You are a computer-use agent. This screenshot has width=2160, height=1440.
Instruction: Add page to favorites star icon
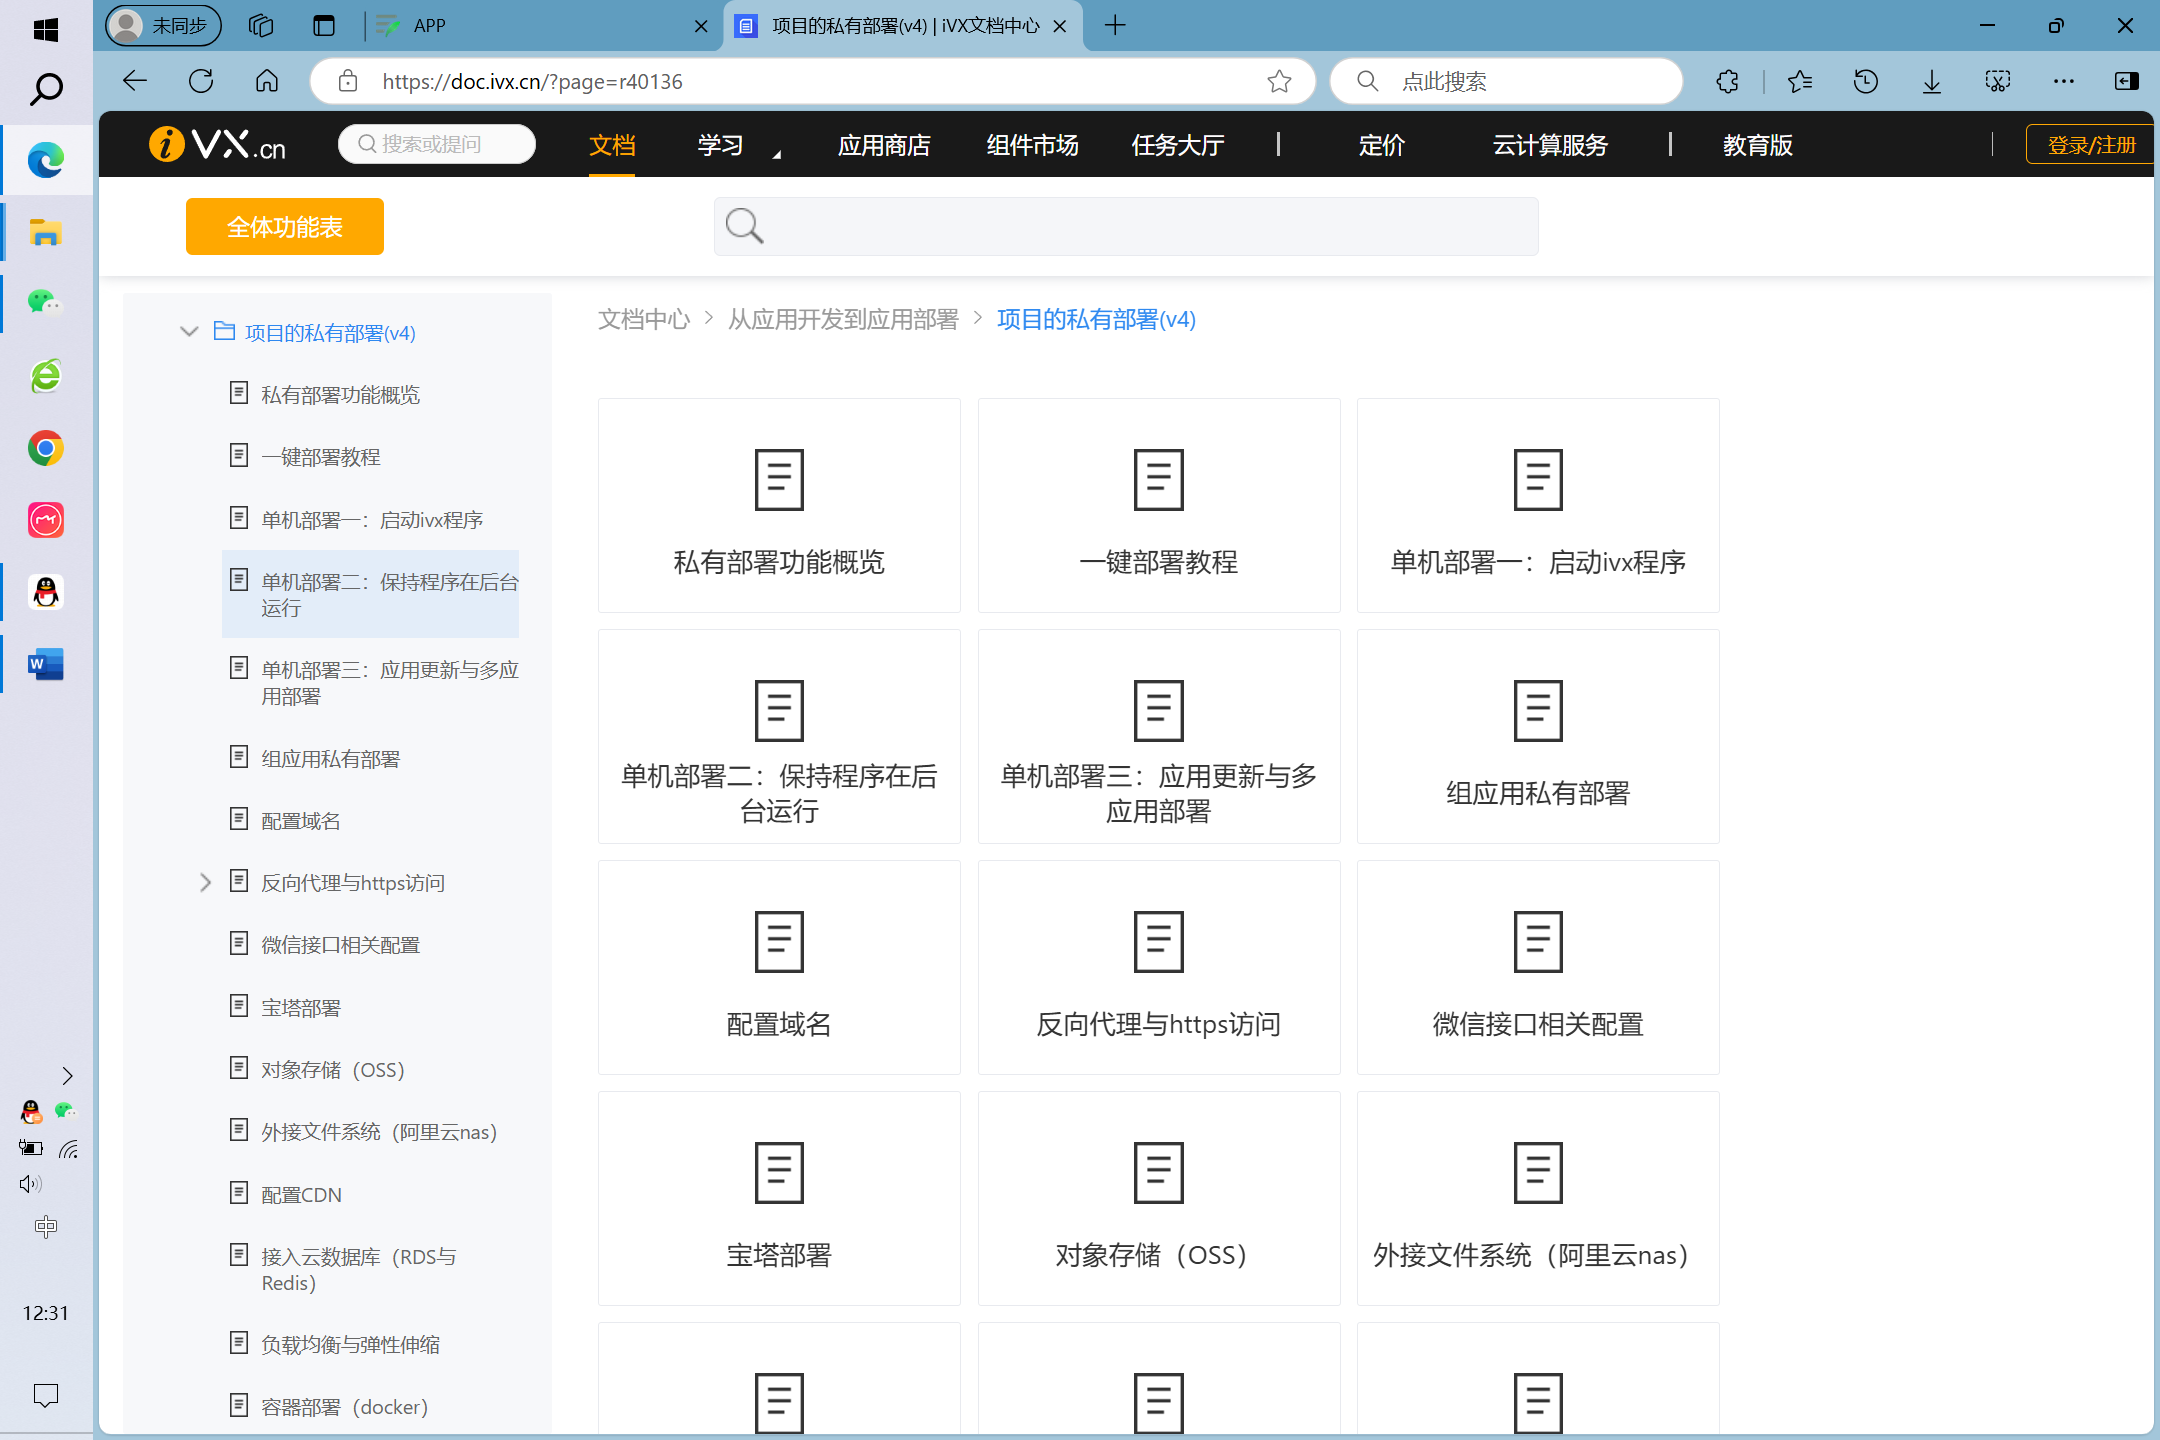click(x=1279, y=81)
